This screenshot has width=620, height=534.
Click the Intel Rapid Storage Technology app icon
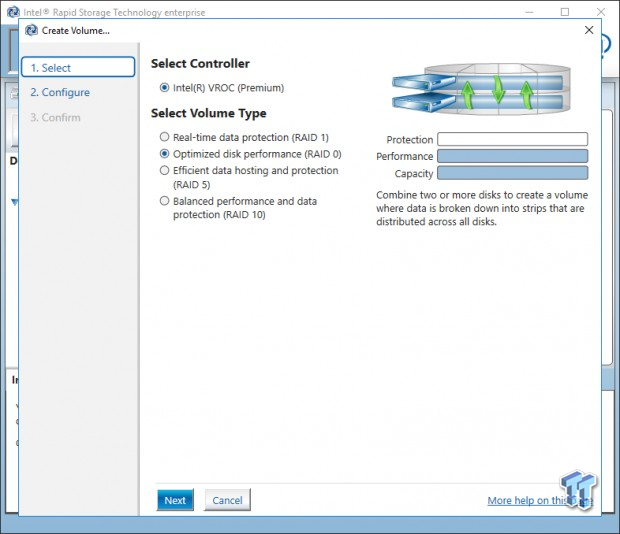click(x=13, y=12)
